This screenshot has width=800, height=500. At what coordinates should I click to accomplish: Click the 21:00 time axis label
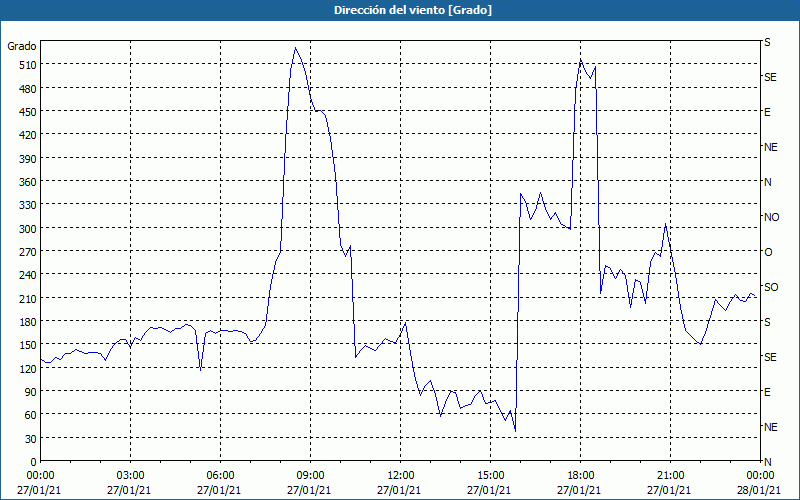(670, 476)
